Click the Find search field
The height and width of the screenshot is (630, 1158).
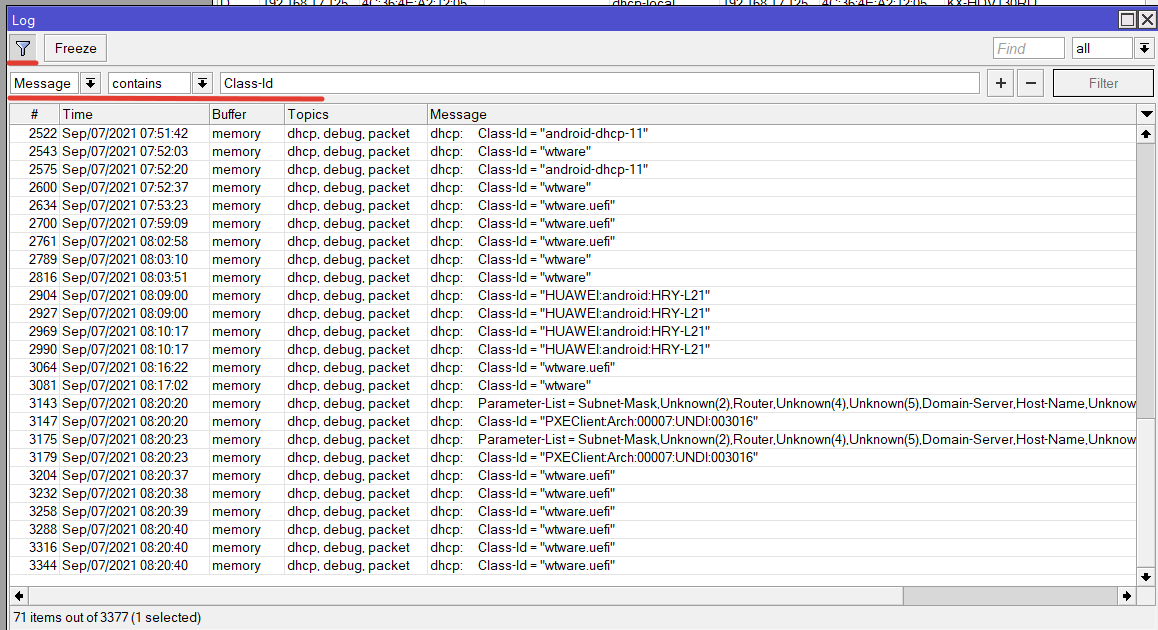click(1028, 48)
